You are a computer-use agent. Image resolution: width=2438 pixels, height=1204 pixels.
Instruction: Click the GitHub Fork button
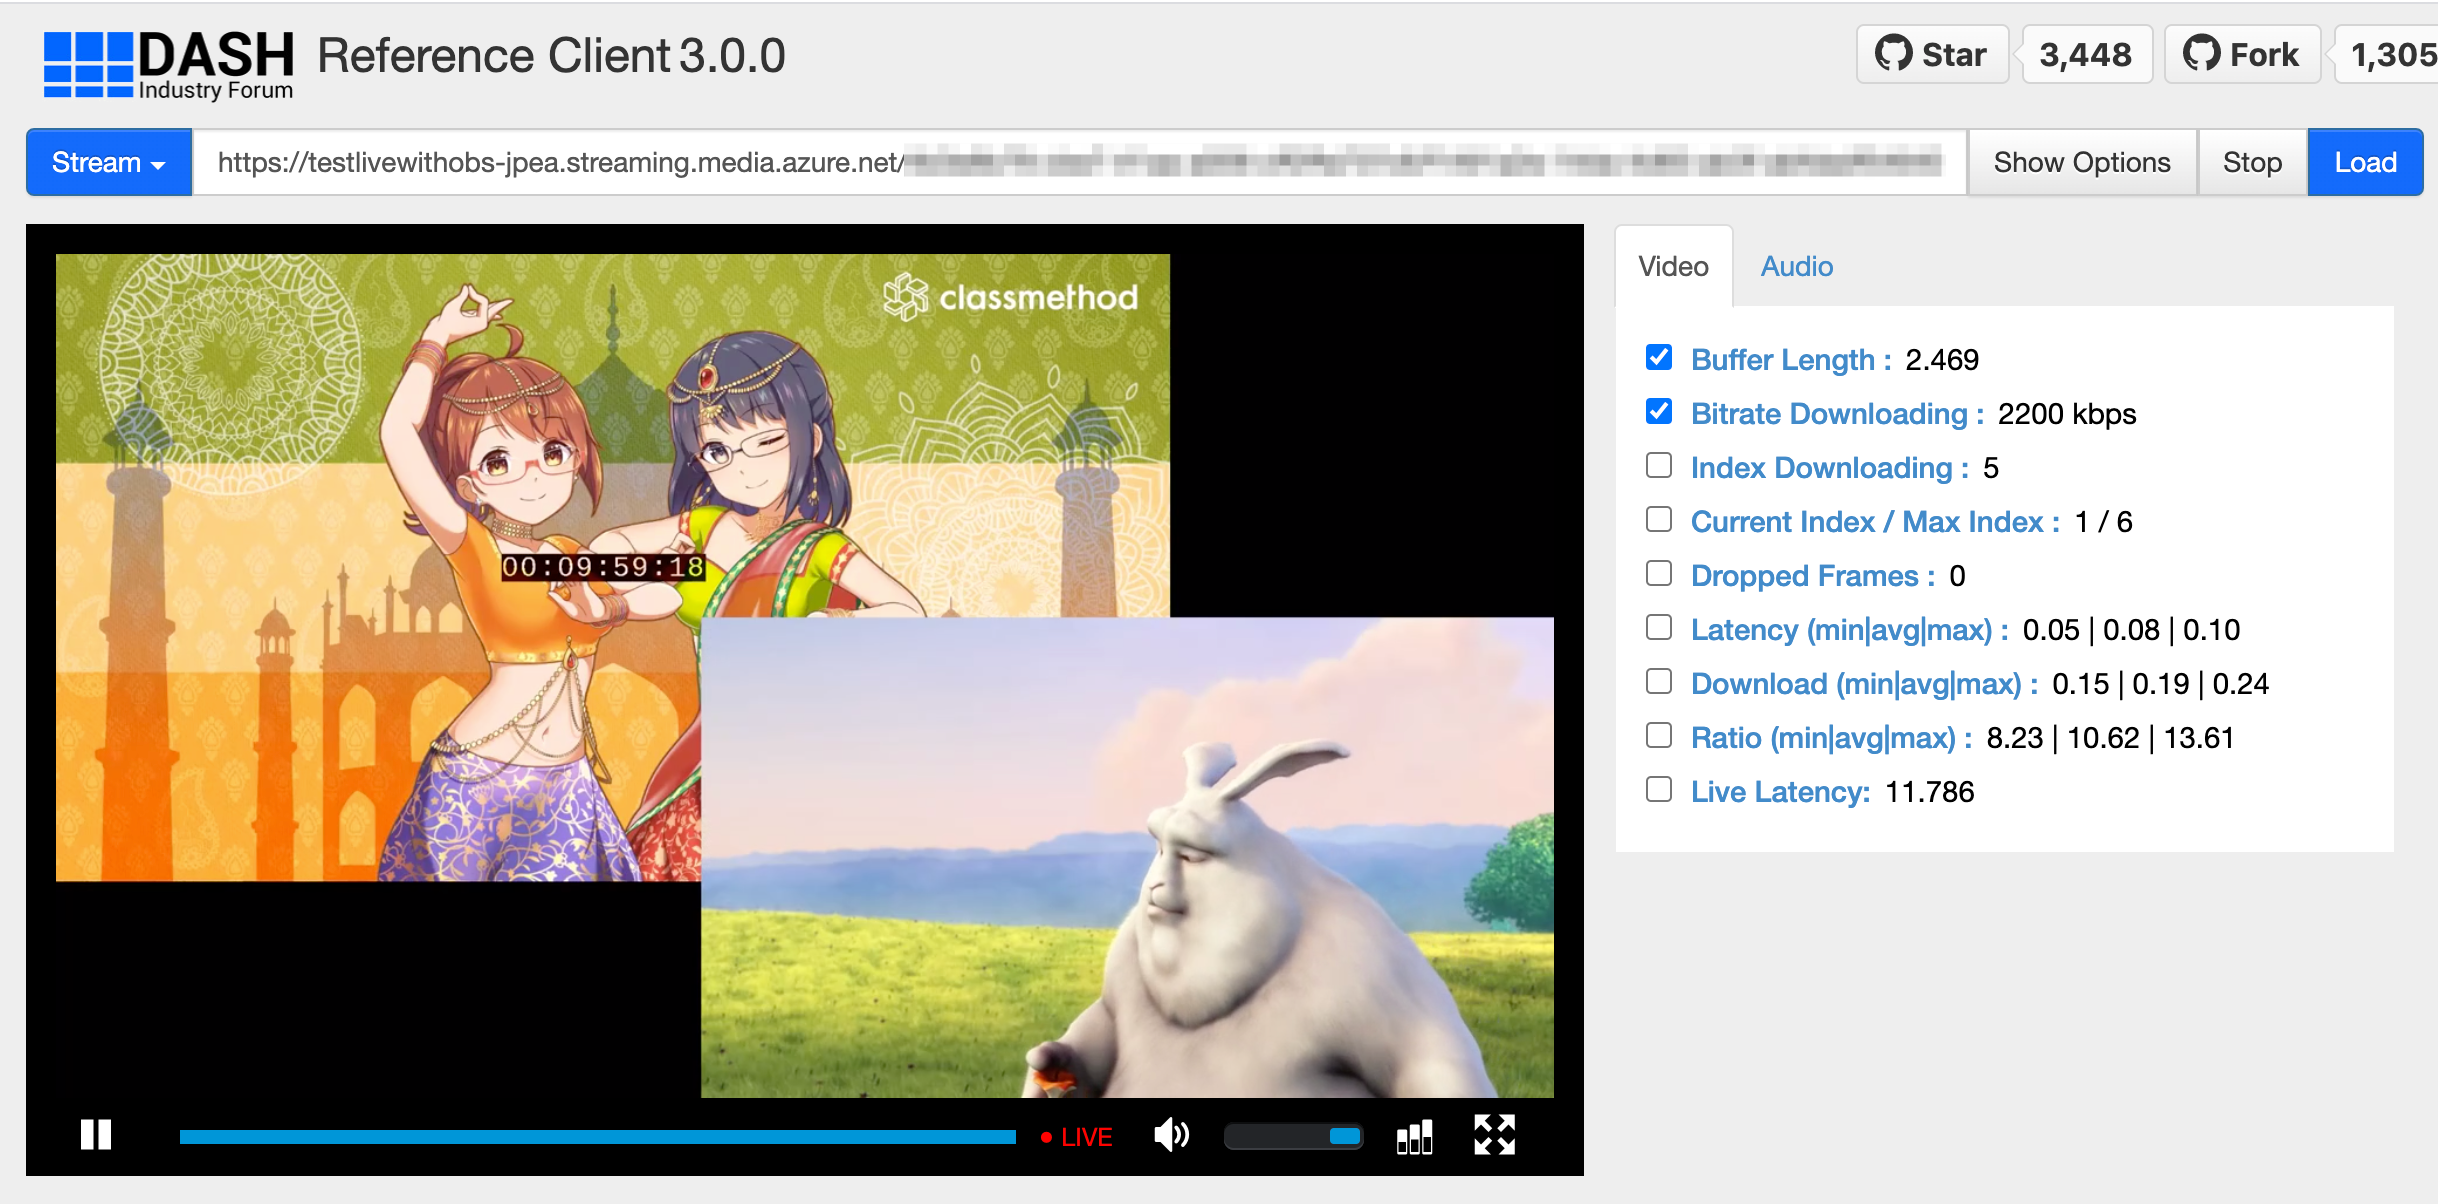[2242, 54]
